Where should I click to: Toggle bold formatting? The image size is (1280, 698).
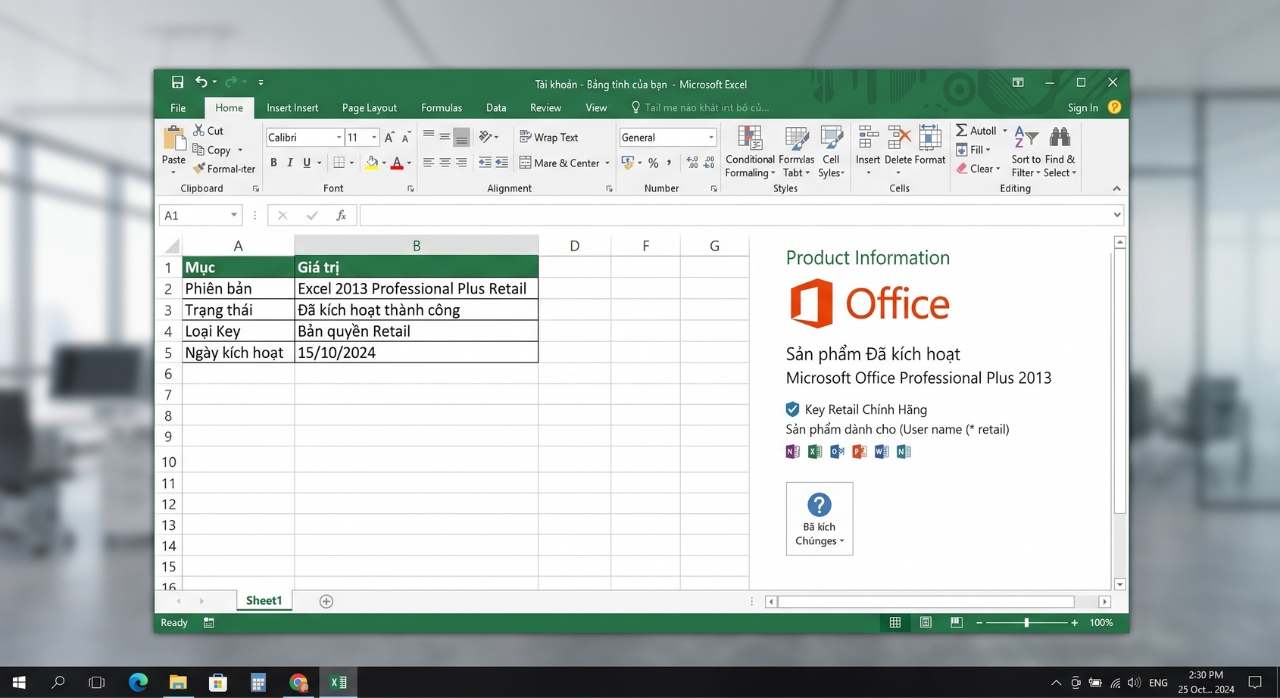tap(274, 163)
